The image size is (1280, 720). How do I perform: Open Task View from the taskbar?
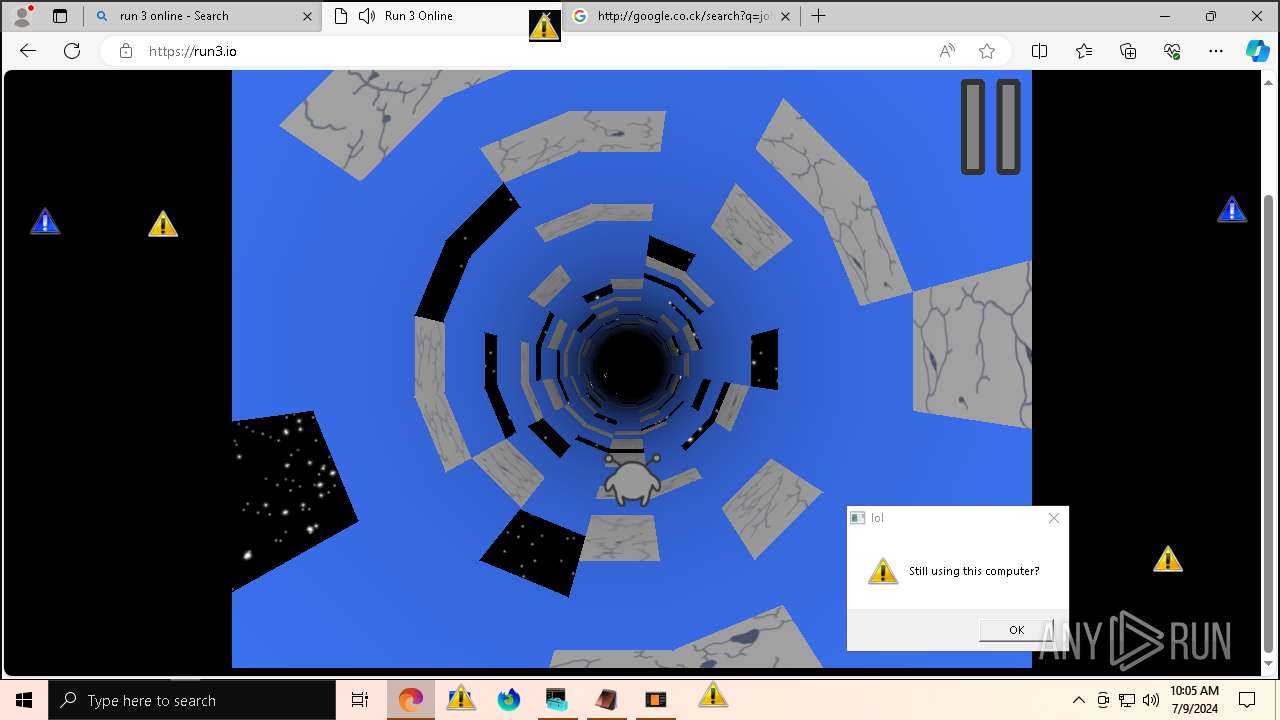pos(360,700)
